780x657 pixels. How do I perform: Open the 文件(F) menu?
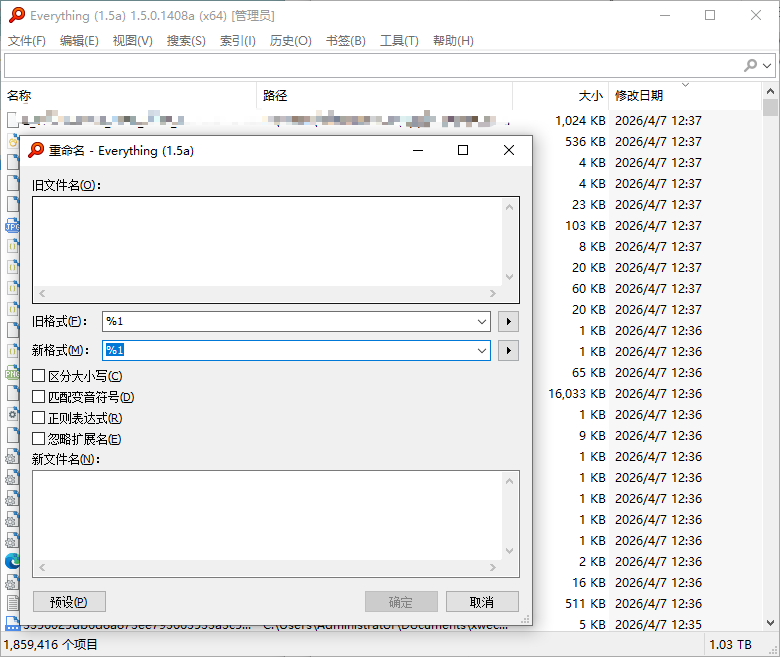click(27, 41)
